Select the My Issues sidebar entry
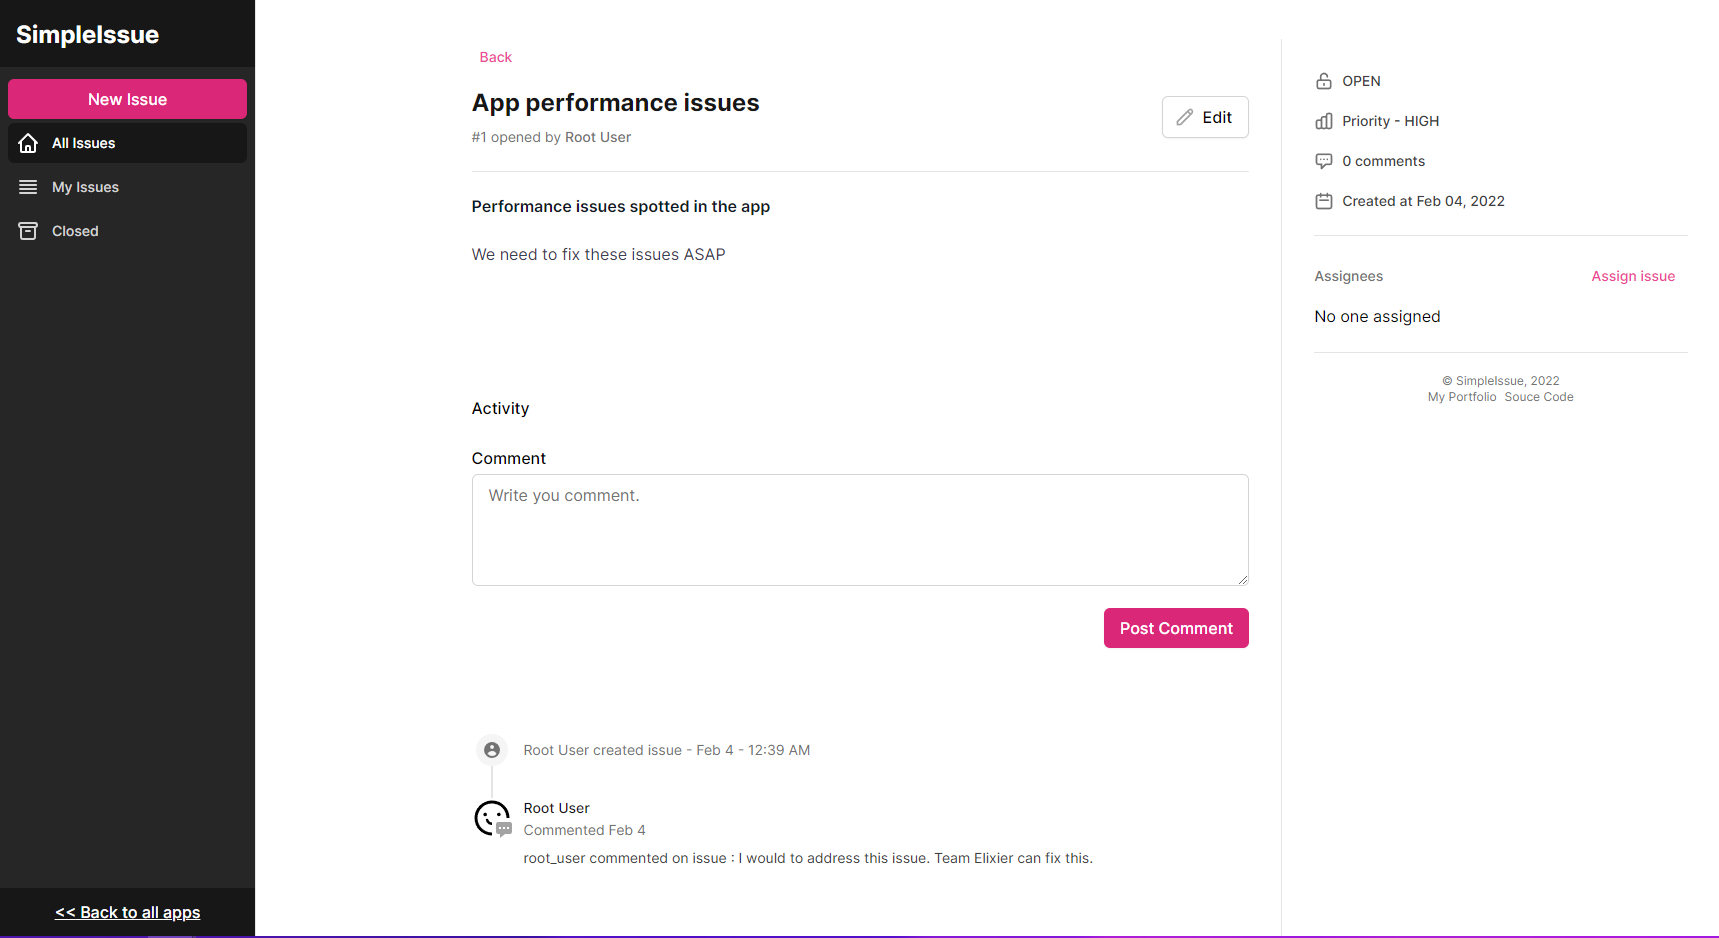The height and width of the screenshot is (938, 1719). tap(85, 187)
